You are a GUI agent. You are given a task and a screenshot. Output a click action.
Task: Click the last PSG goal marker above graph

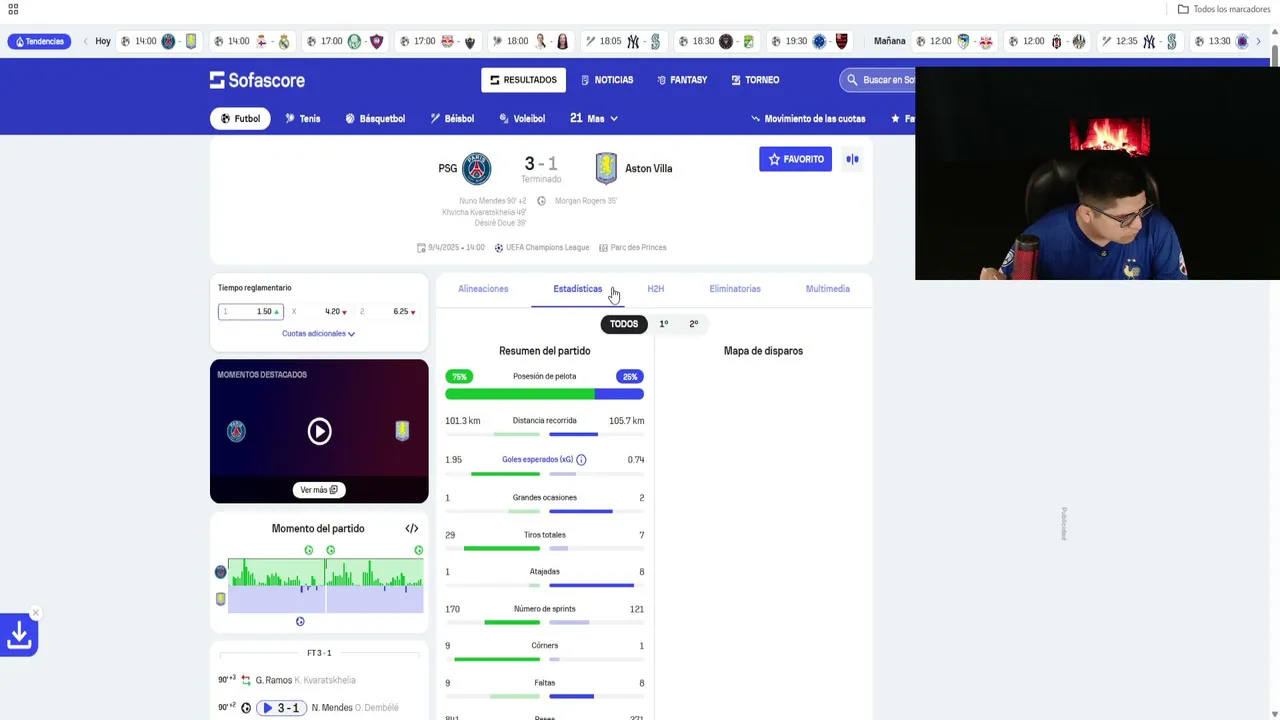tap(419, 550)
